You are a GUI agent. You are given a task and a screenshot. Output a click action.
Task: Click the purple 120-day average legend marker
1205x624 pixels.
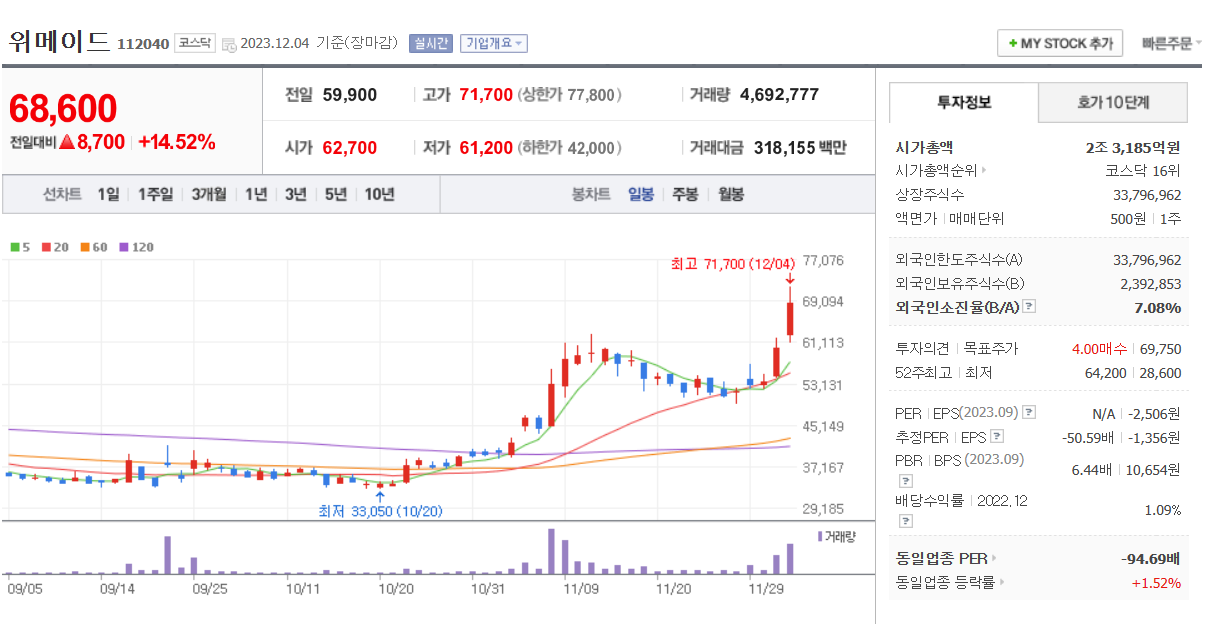(x=124, y=246)
